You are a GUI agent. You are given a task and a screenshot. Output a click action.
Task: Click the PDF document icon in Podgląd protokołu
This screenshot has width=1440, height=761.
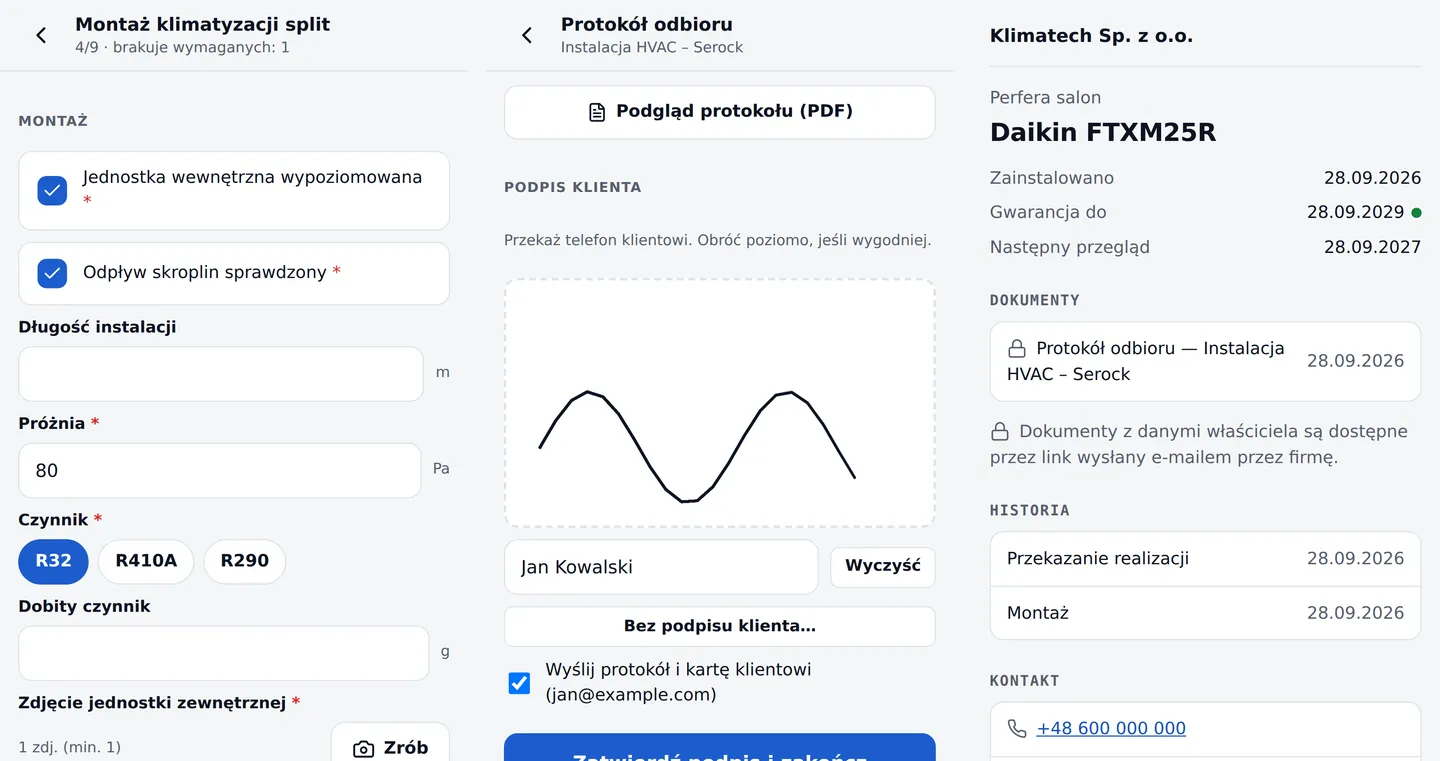pyautogui.click(x=597, y=112)
